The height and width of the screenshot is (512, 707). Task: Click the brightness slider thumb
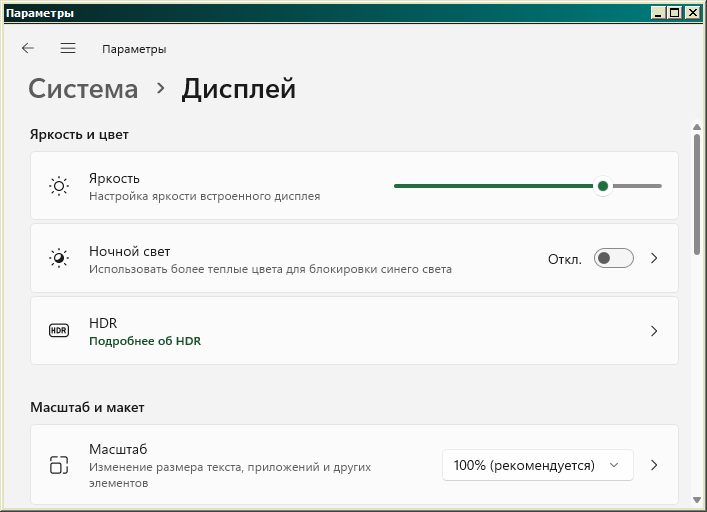tap(603, 186)
